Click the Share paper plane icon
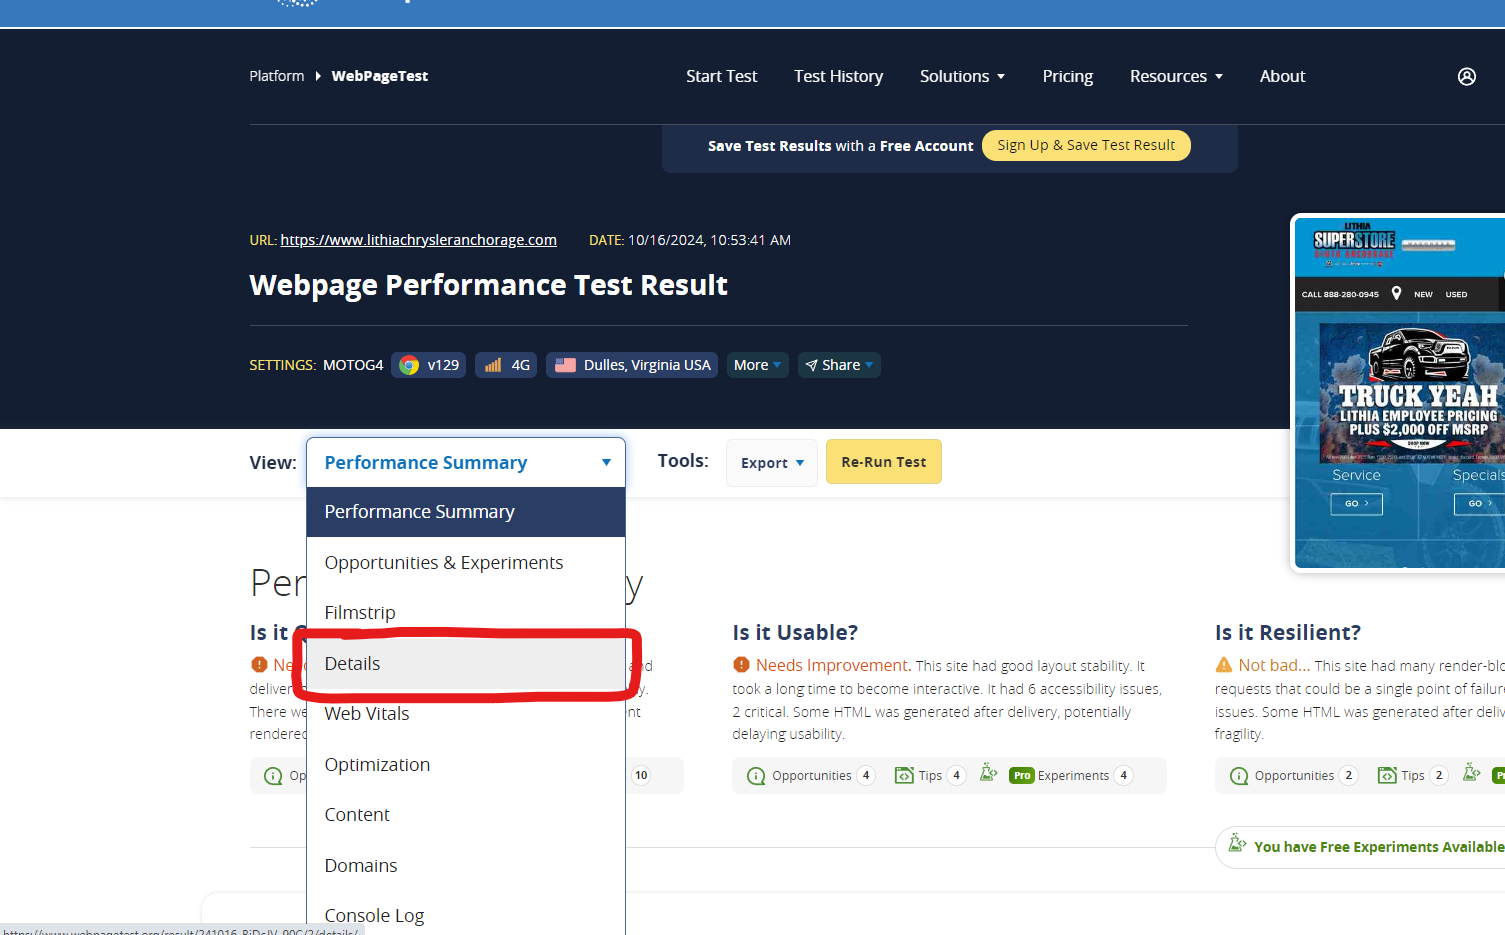Screen dimensions: 1505x935 (x=811, y=366)
